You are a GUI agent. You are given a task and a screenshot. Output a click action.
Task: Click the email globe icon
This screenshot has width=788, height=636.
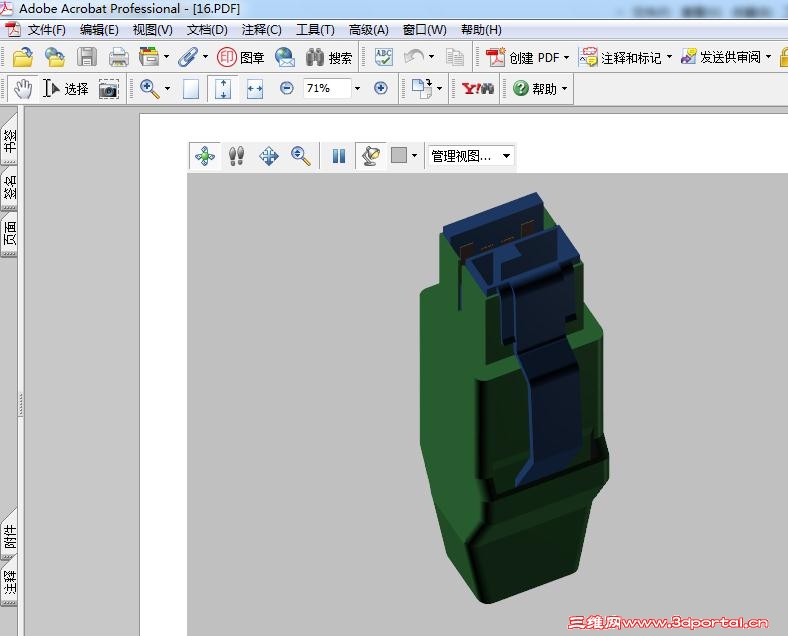[x=284, y=57]
